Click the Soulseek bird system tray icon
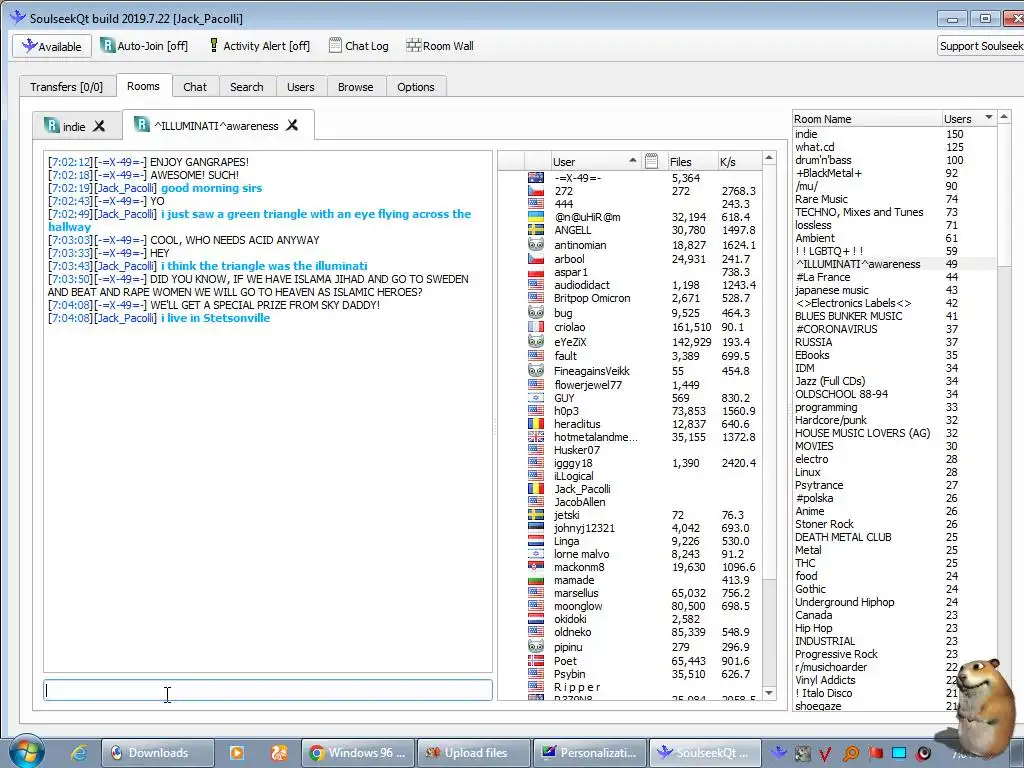The width and height of the screenshot is (1024, 768). [778, 753]
